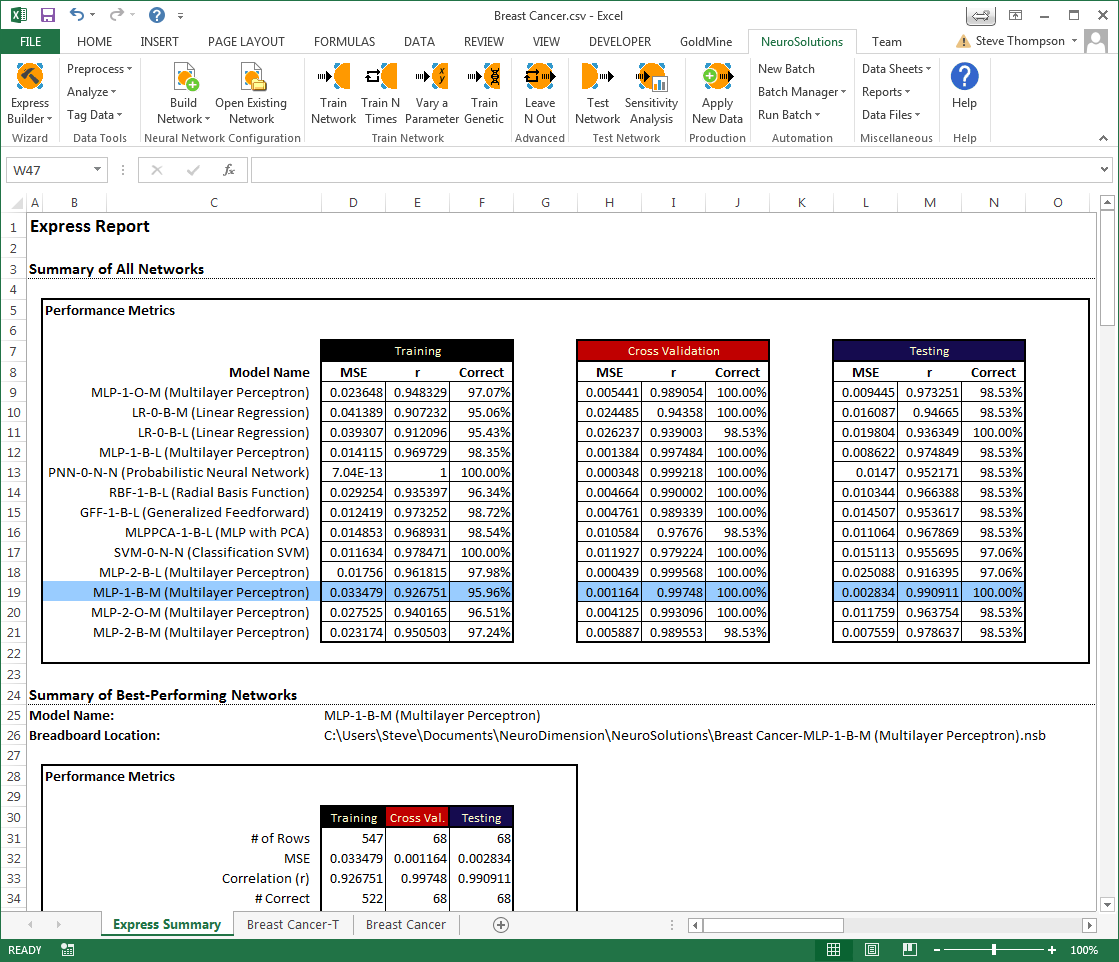Image resolution: width=1119 pixels, height=962 pixels.
Task: Click Open Existing Network icon
Action: pyautogui.click(x=250, y=93)
